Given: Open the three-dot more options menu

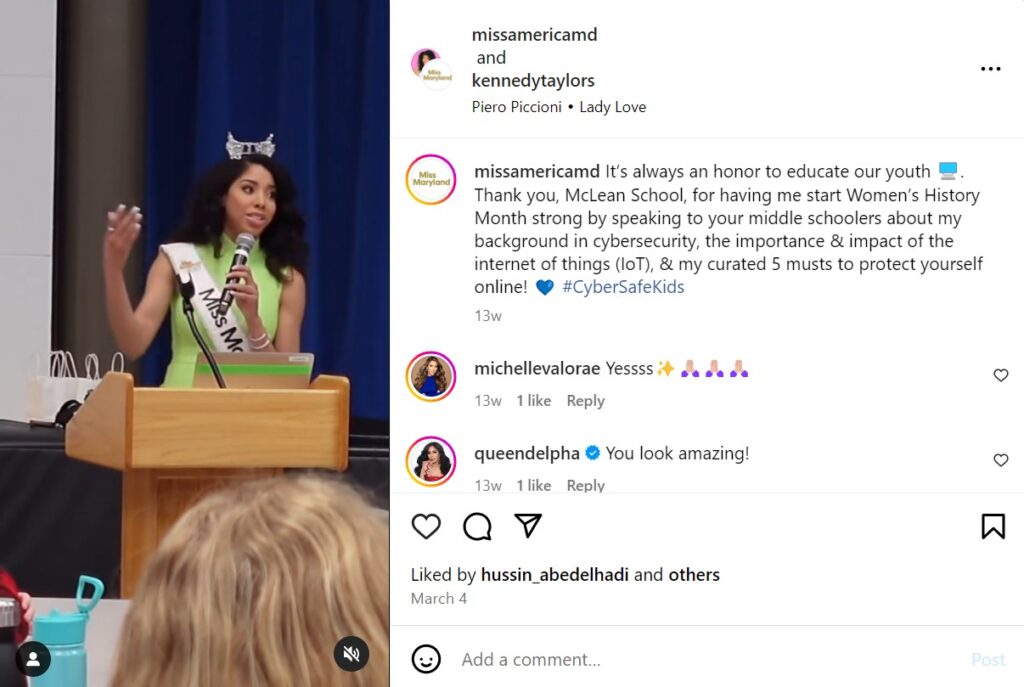Looking at the screenshot, I should pos(990,69).
